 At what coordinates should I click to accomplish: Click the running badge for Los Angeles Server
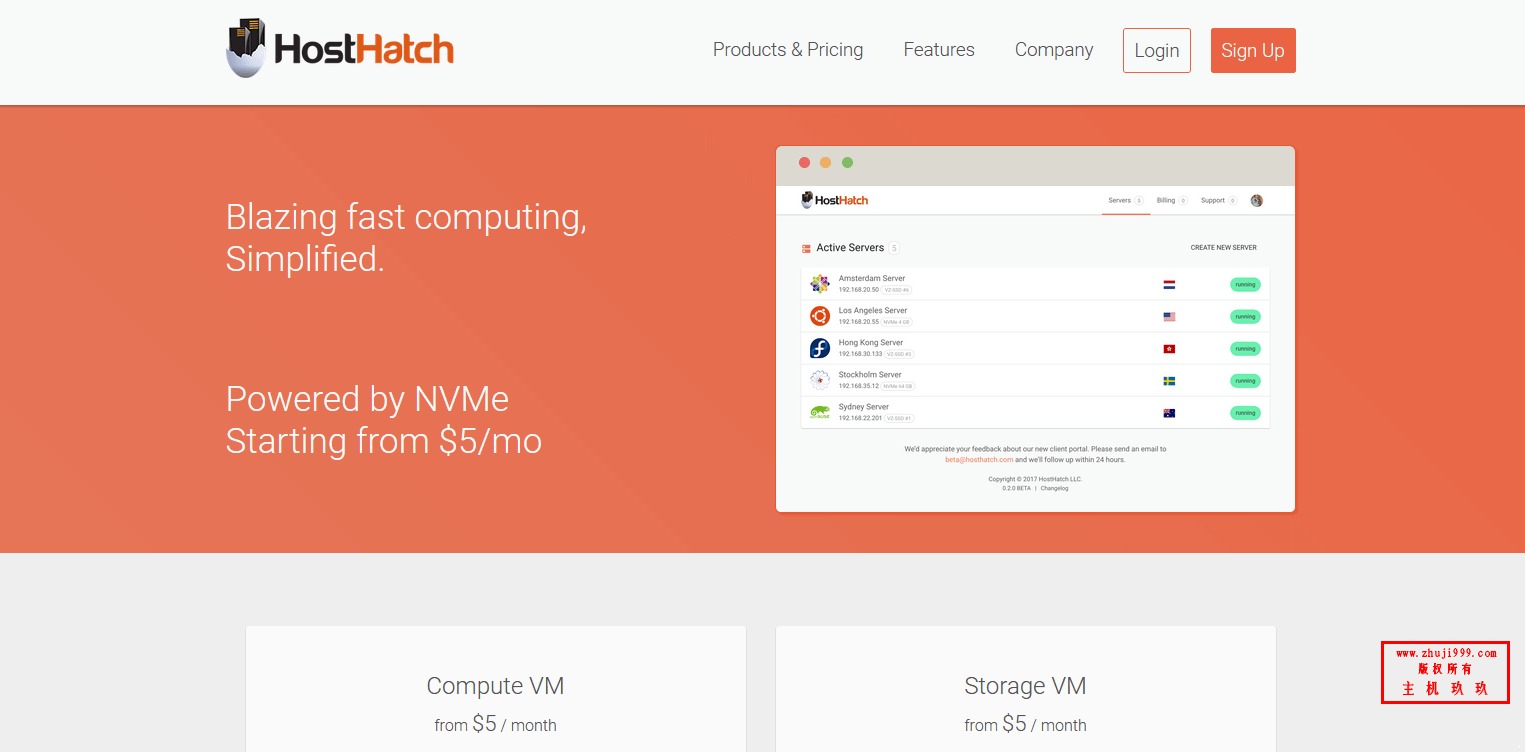coord(1245,317)
